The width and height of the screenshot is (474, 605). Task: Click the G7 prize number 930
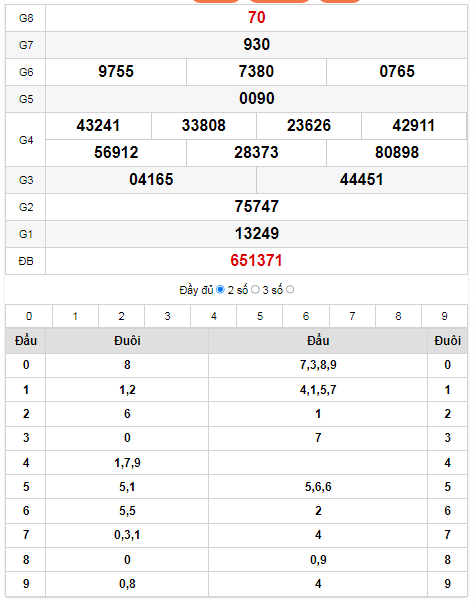pyautogui.click(x=257, y=44)
